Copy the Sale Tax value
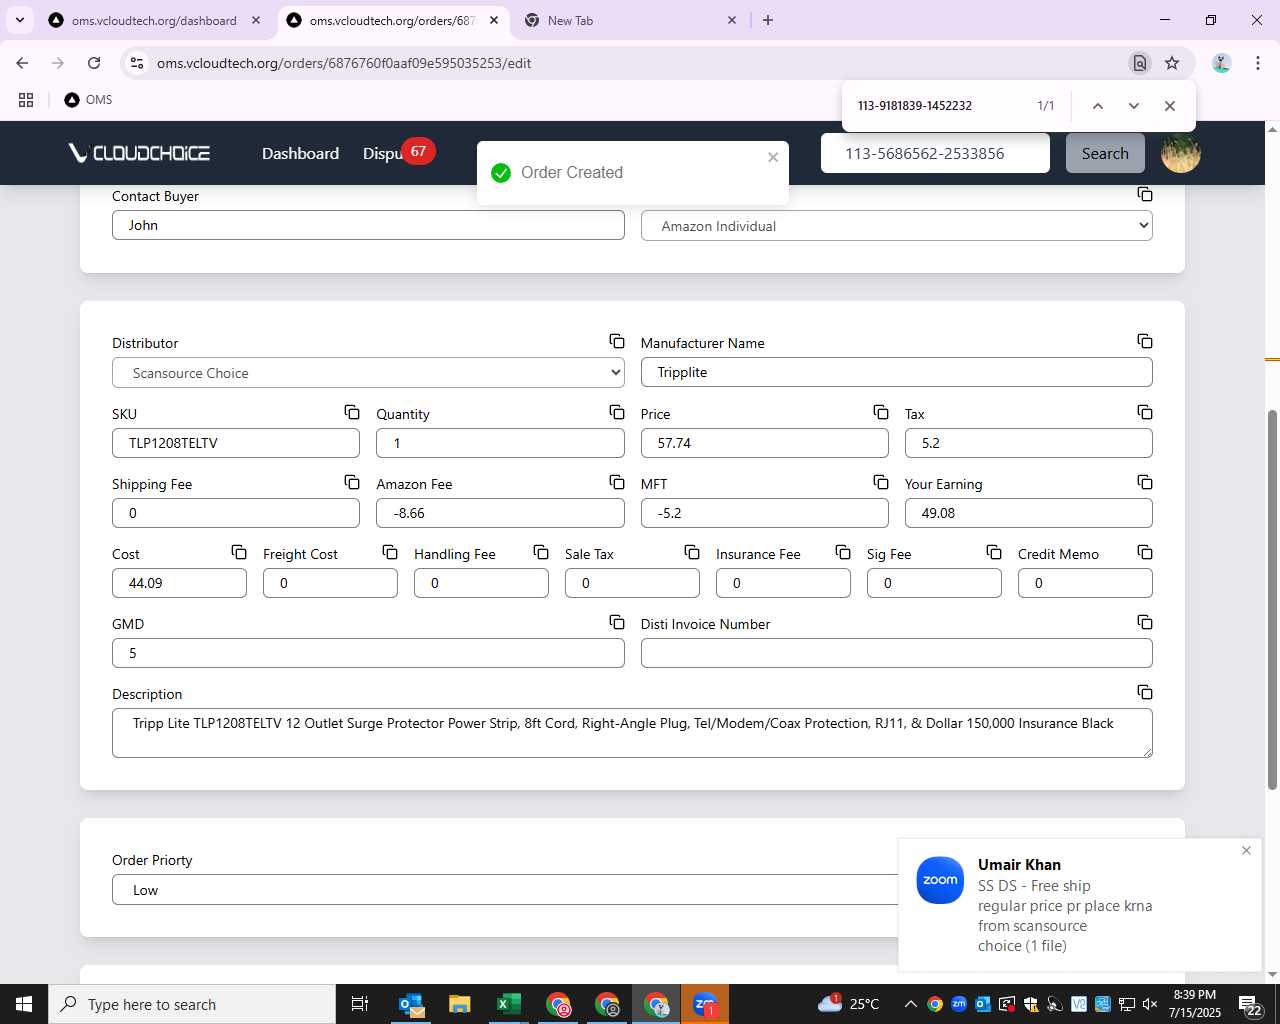 point(692,552)
